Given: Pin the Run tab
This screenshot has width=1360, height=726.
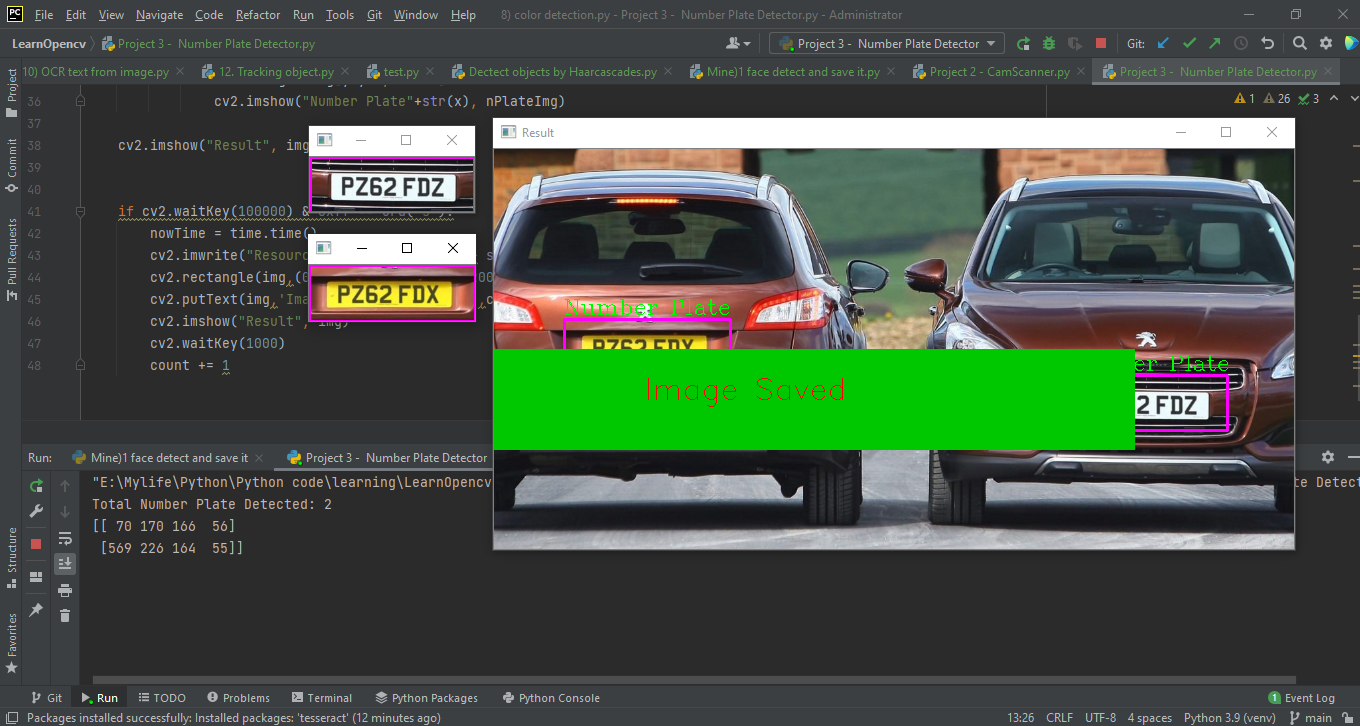Looking at the screenshot, I should click(36, 610).
